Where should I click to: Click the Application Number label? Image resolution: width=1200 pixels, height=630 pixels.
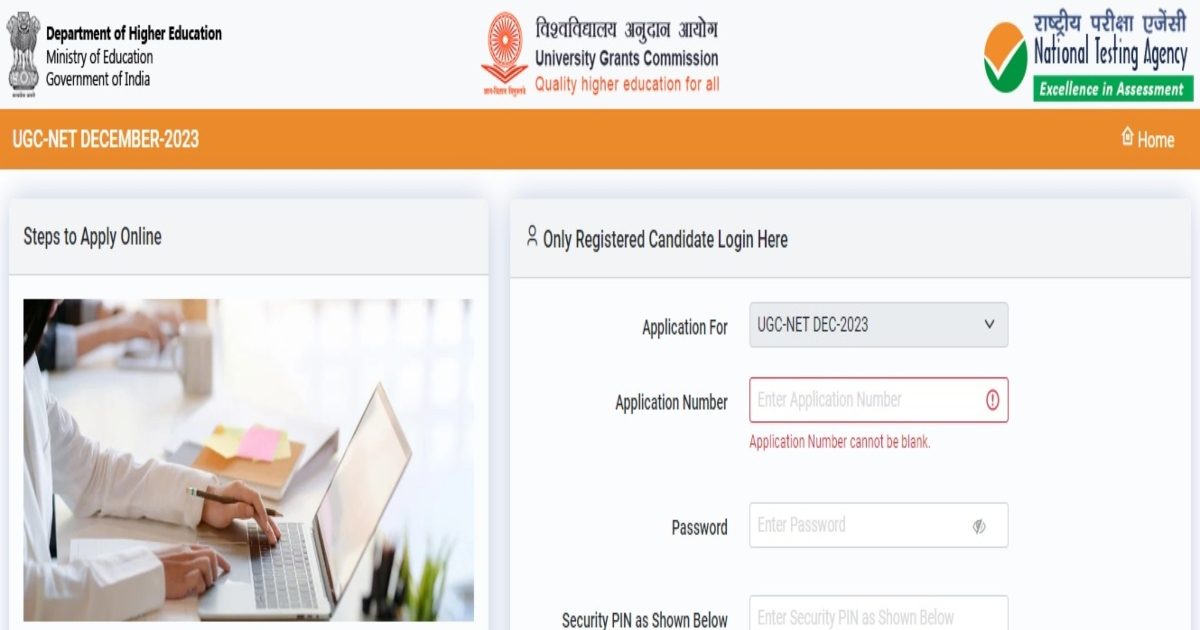click(671, 403)
